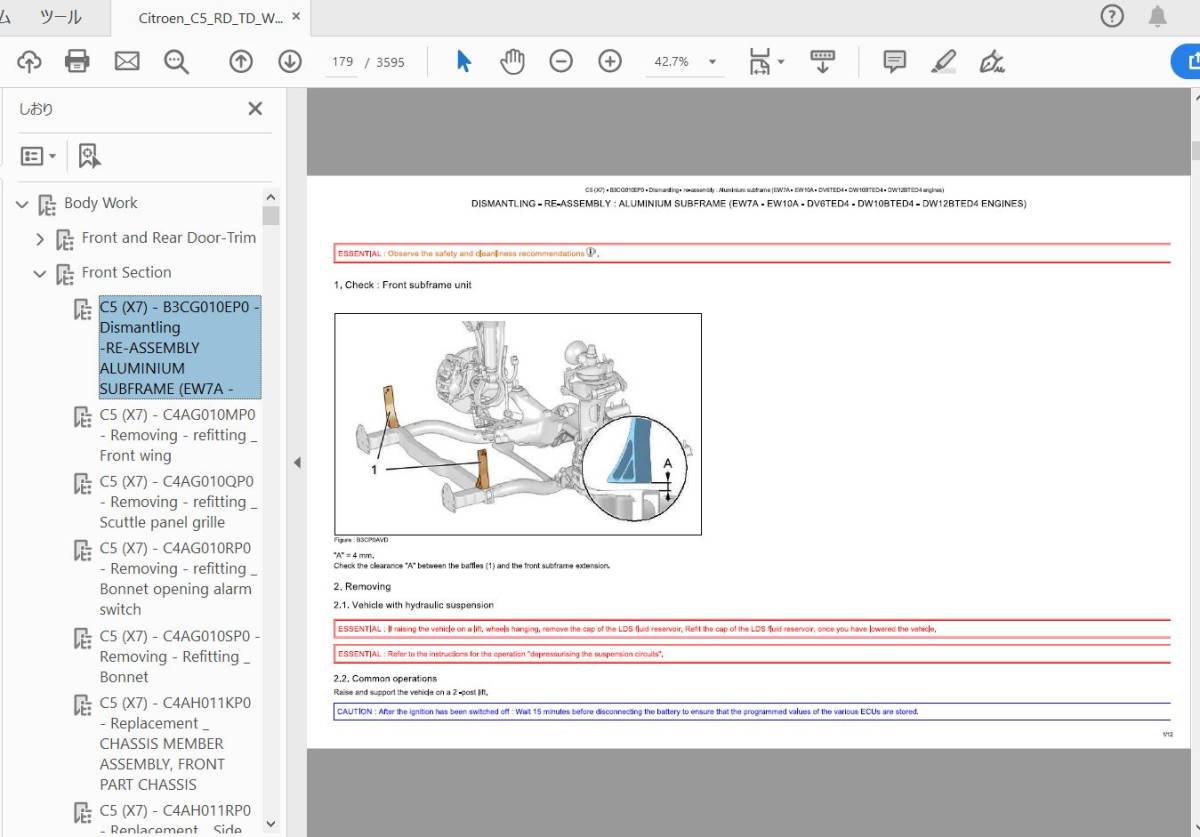Click bookmark icon beside B3CG010EP0

point(83,309)
